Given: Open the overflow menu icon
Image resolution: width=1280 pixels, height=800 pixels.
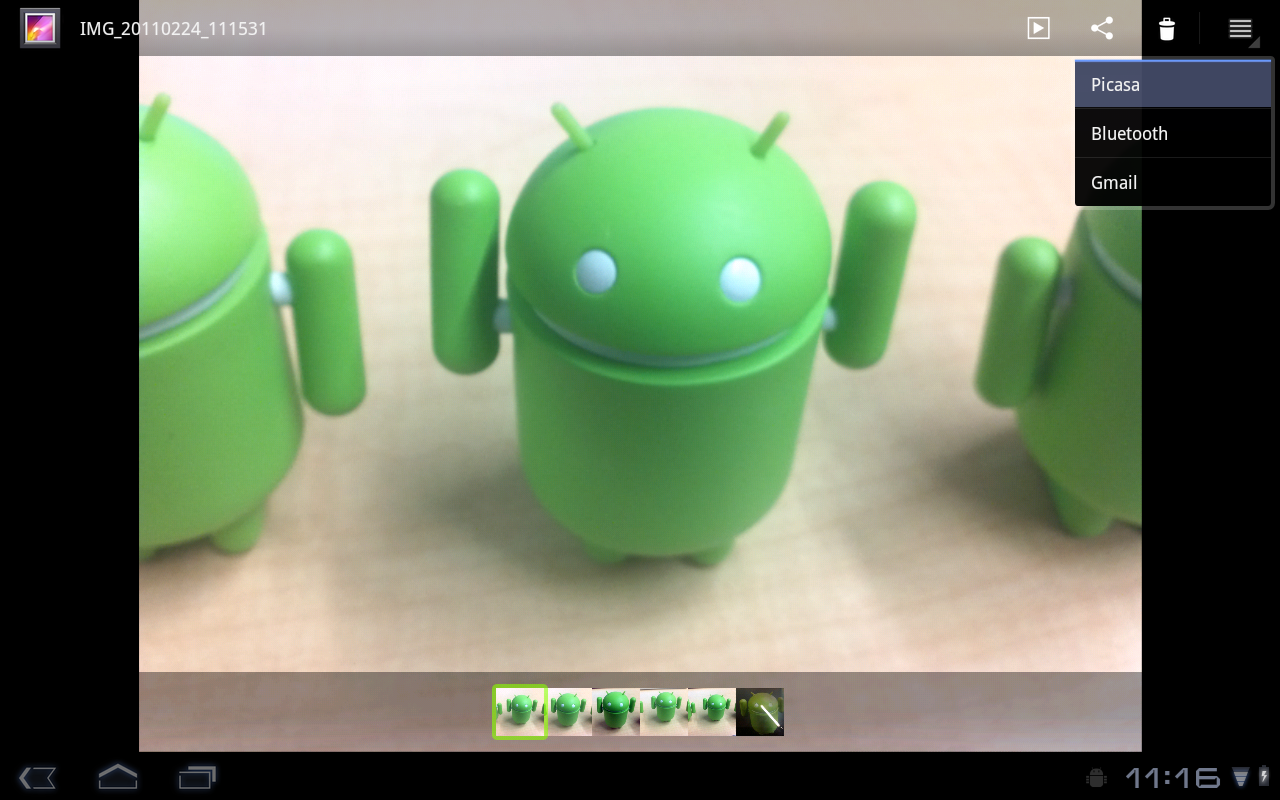Looking at the screenshot, I should pyautogui.click(x=1240, y=29).
